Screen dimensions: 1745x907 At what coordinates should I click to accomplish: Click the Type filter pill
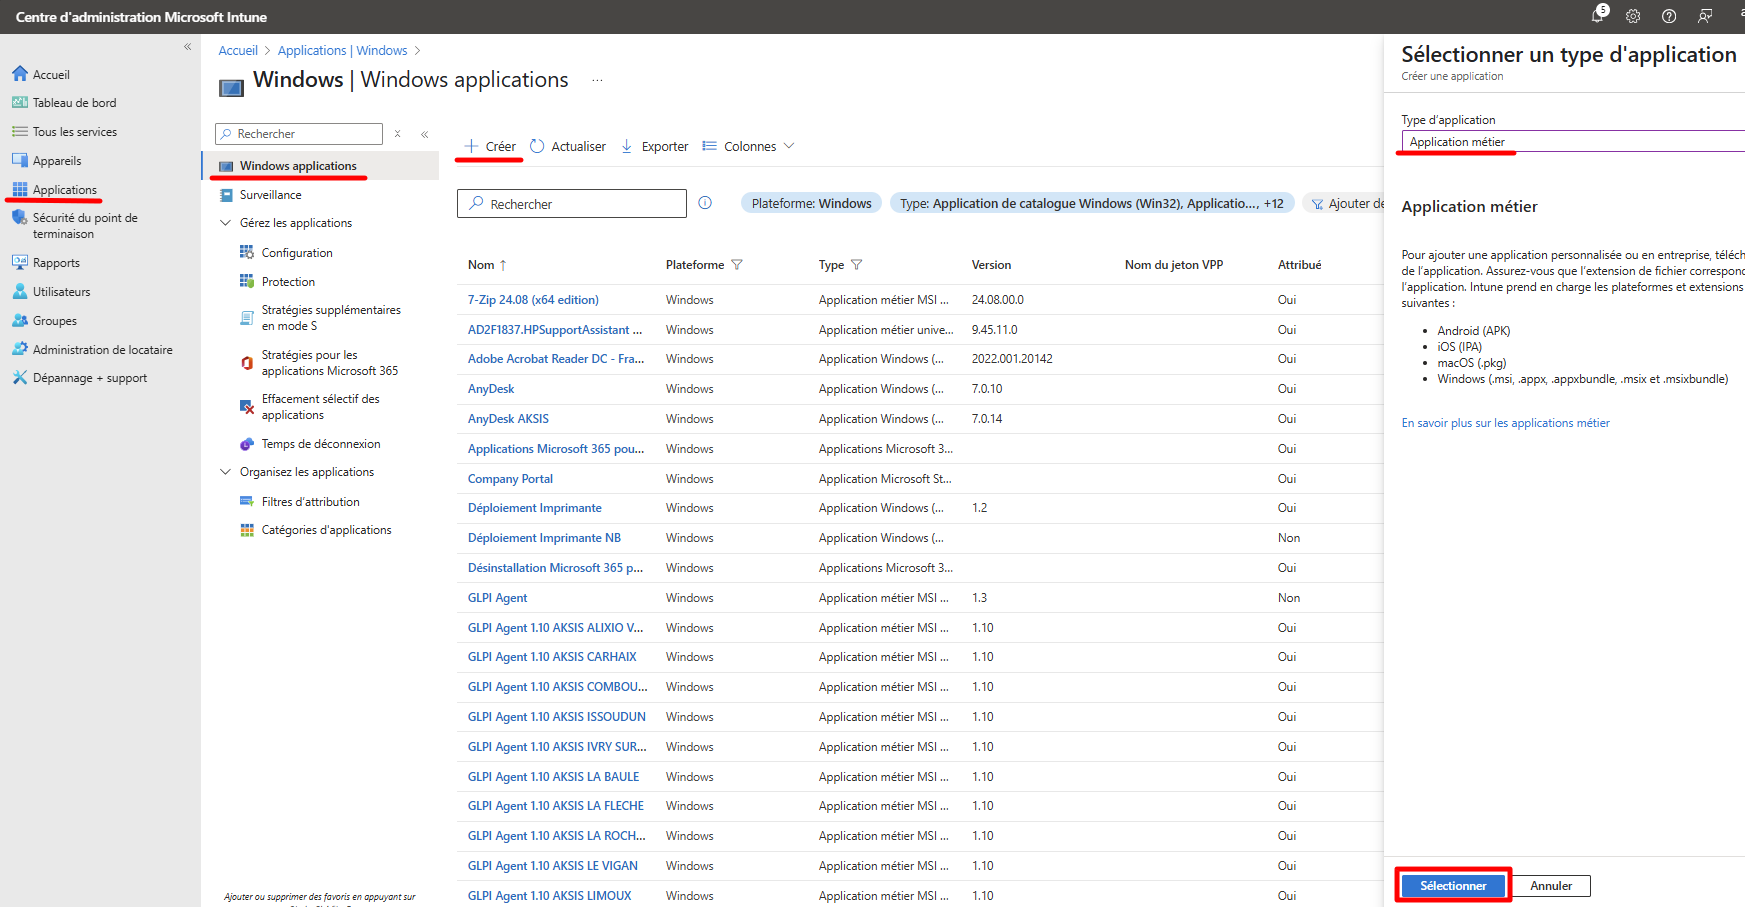click(x=1092, y=203)
